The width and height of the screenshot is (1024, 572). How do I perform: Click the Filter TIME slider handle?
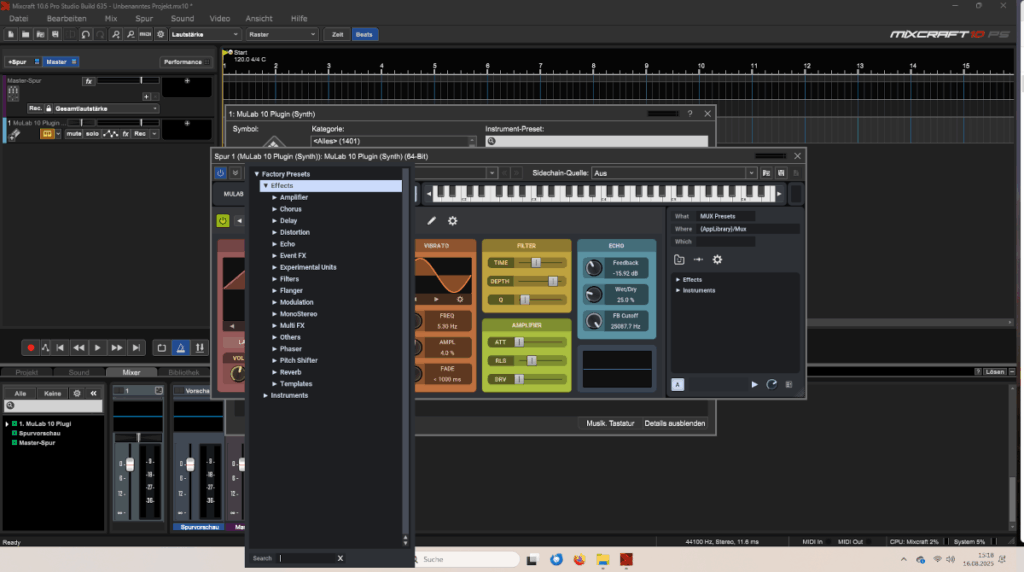pyautogui.click(x=536, y=262)
